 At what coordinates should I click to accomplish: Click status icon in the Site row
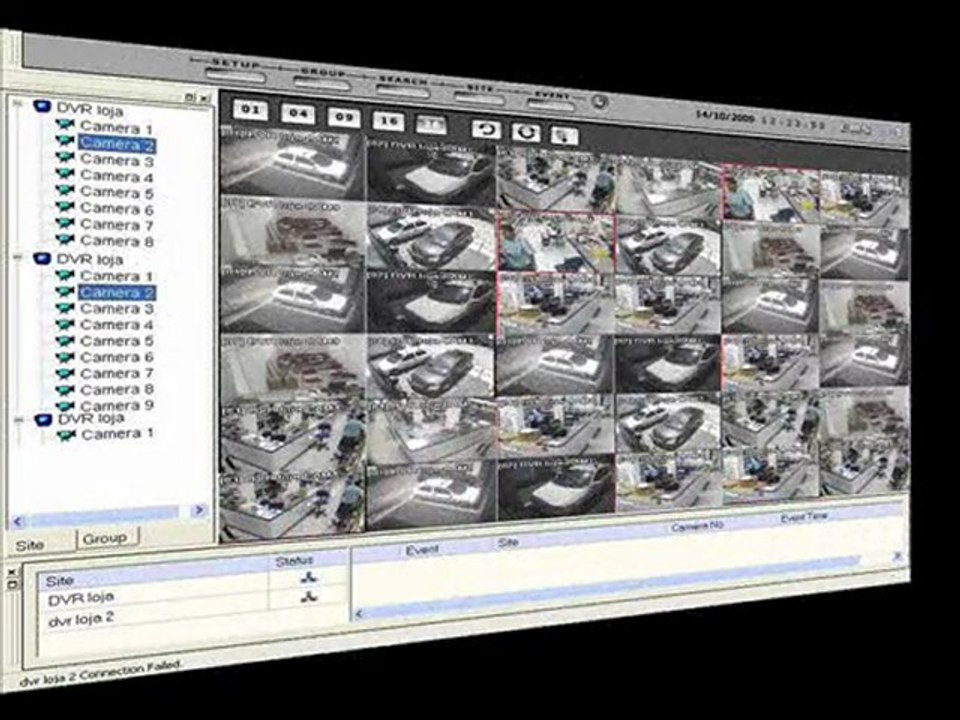(309, 577)
